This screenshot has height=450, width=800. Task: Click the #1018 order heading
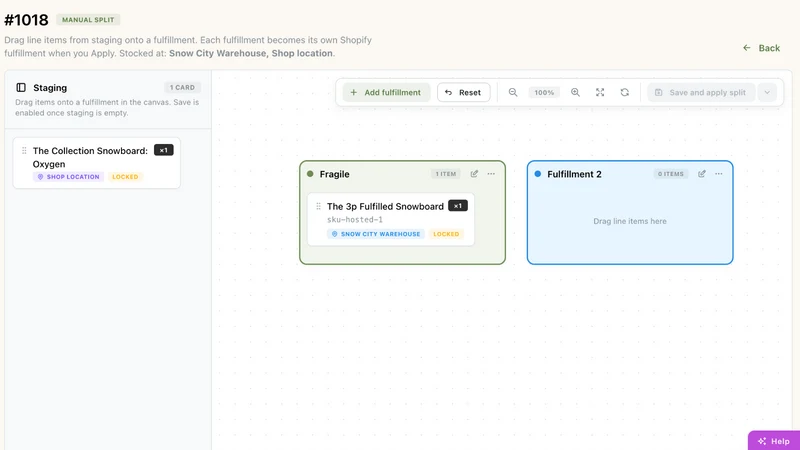26,20
